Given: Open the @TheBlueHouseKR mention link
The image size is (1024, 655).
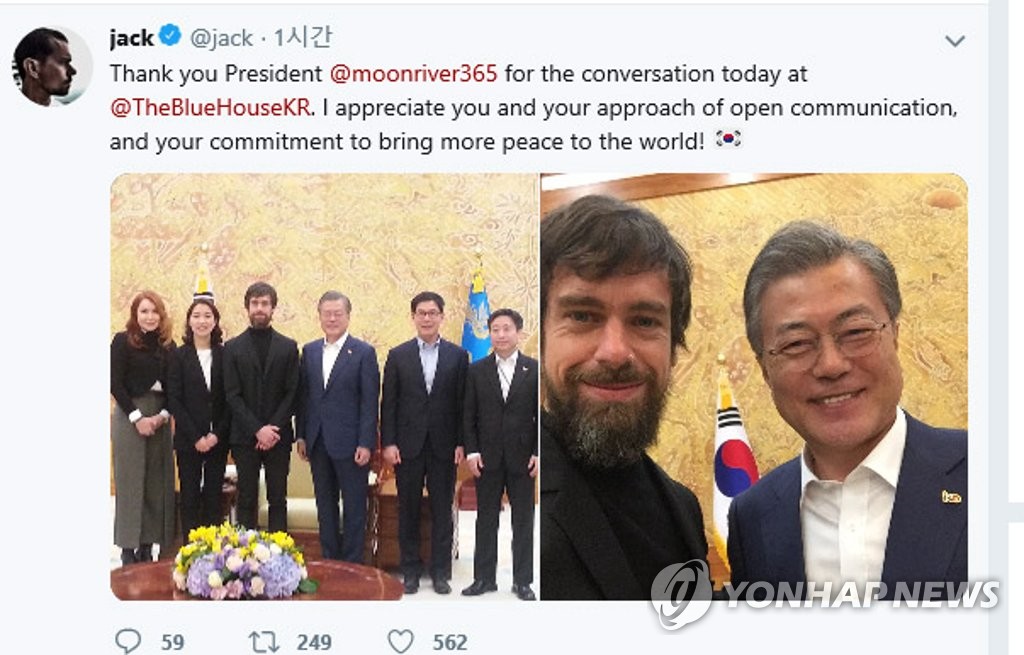Looking at the screenshot, I should 210,108.
